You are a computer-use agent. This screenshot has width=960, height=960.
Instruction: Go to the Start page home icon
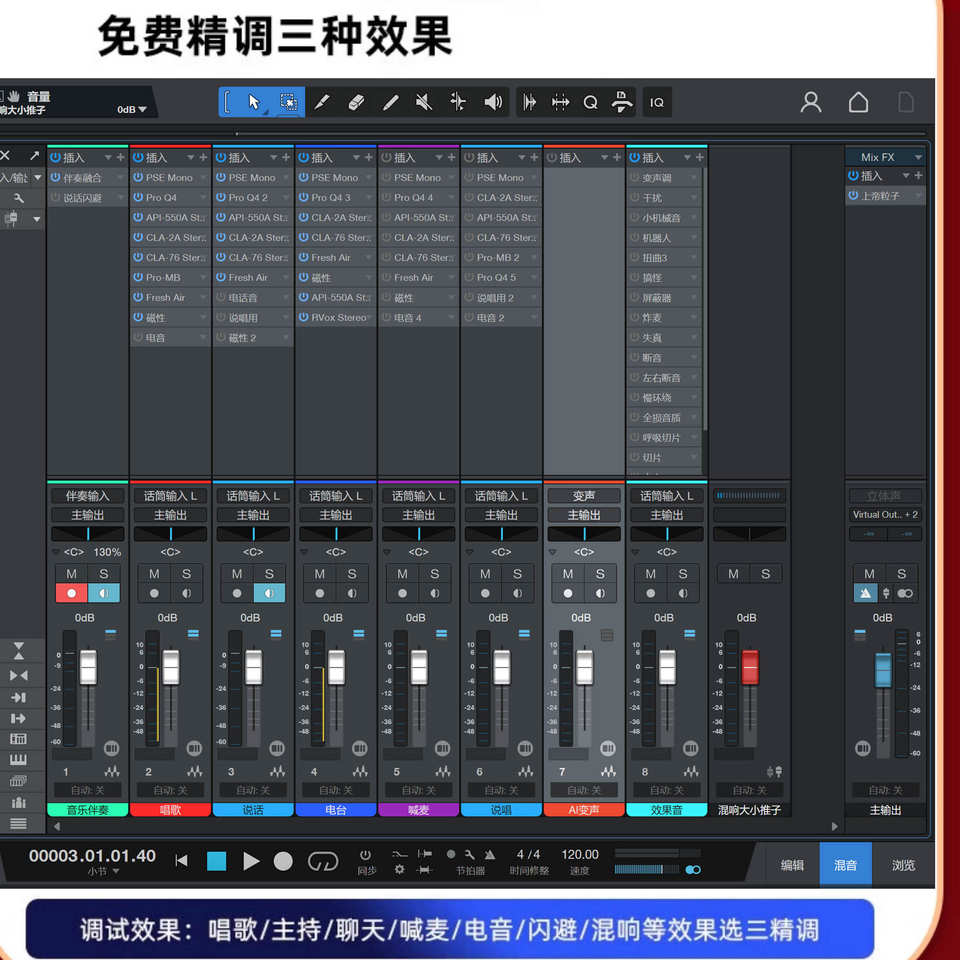(x=858, y=102)
